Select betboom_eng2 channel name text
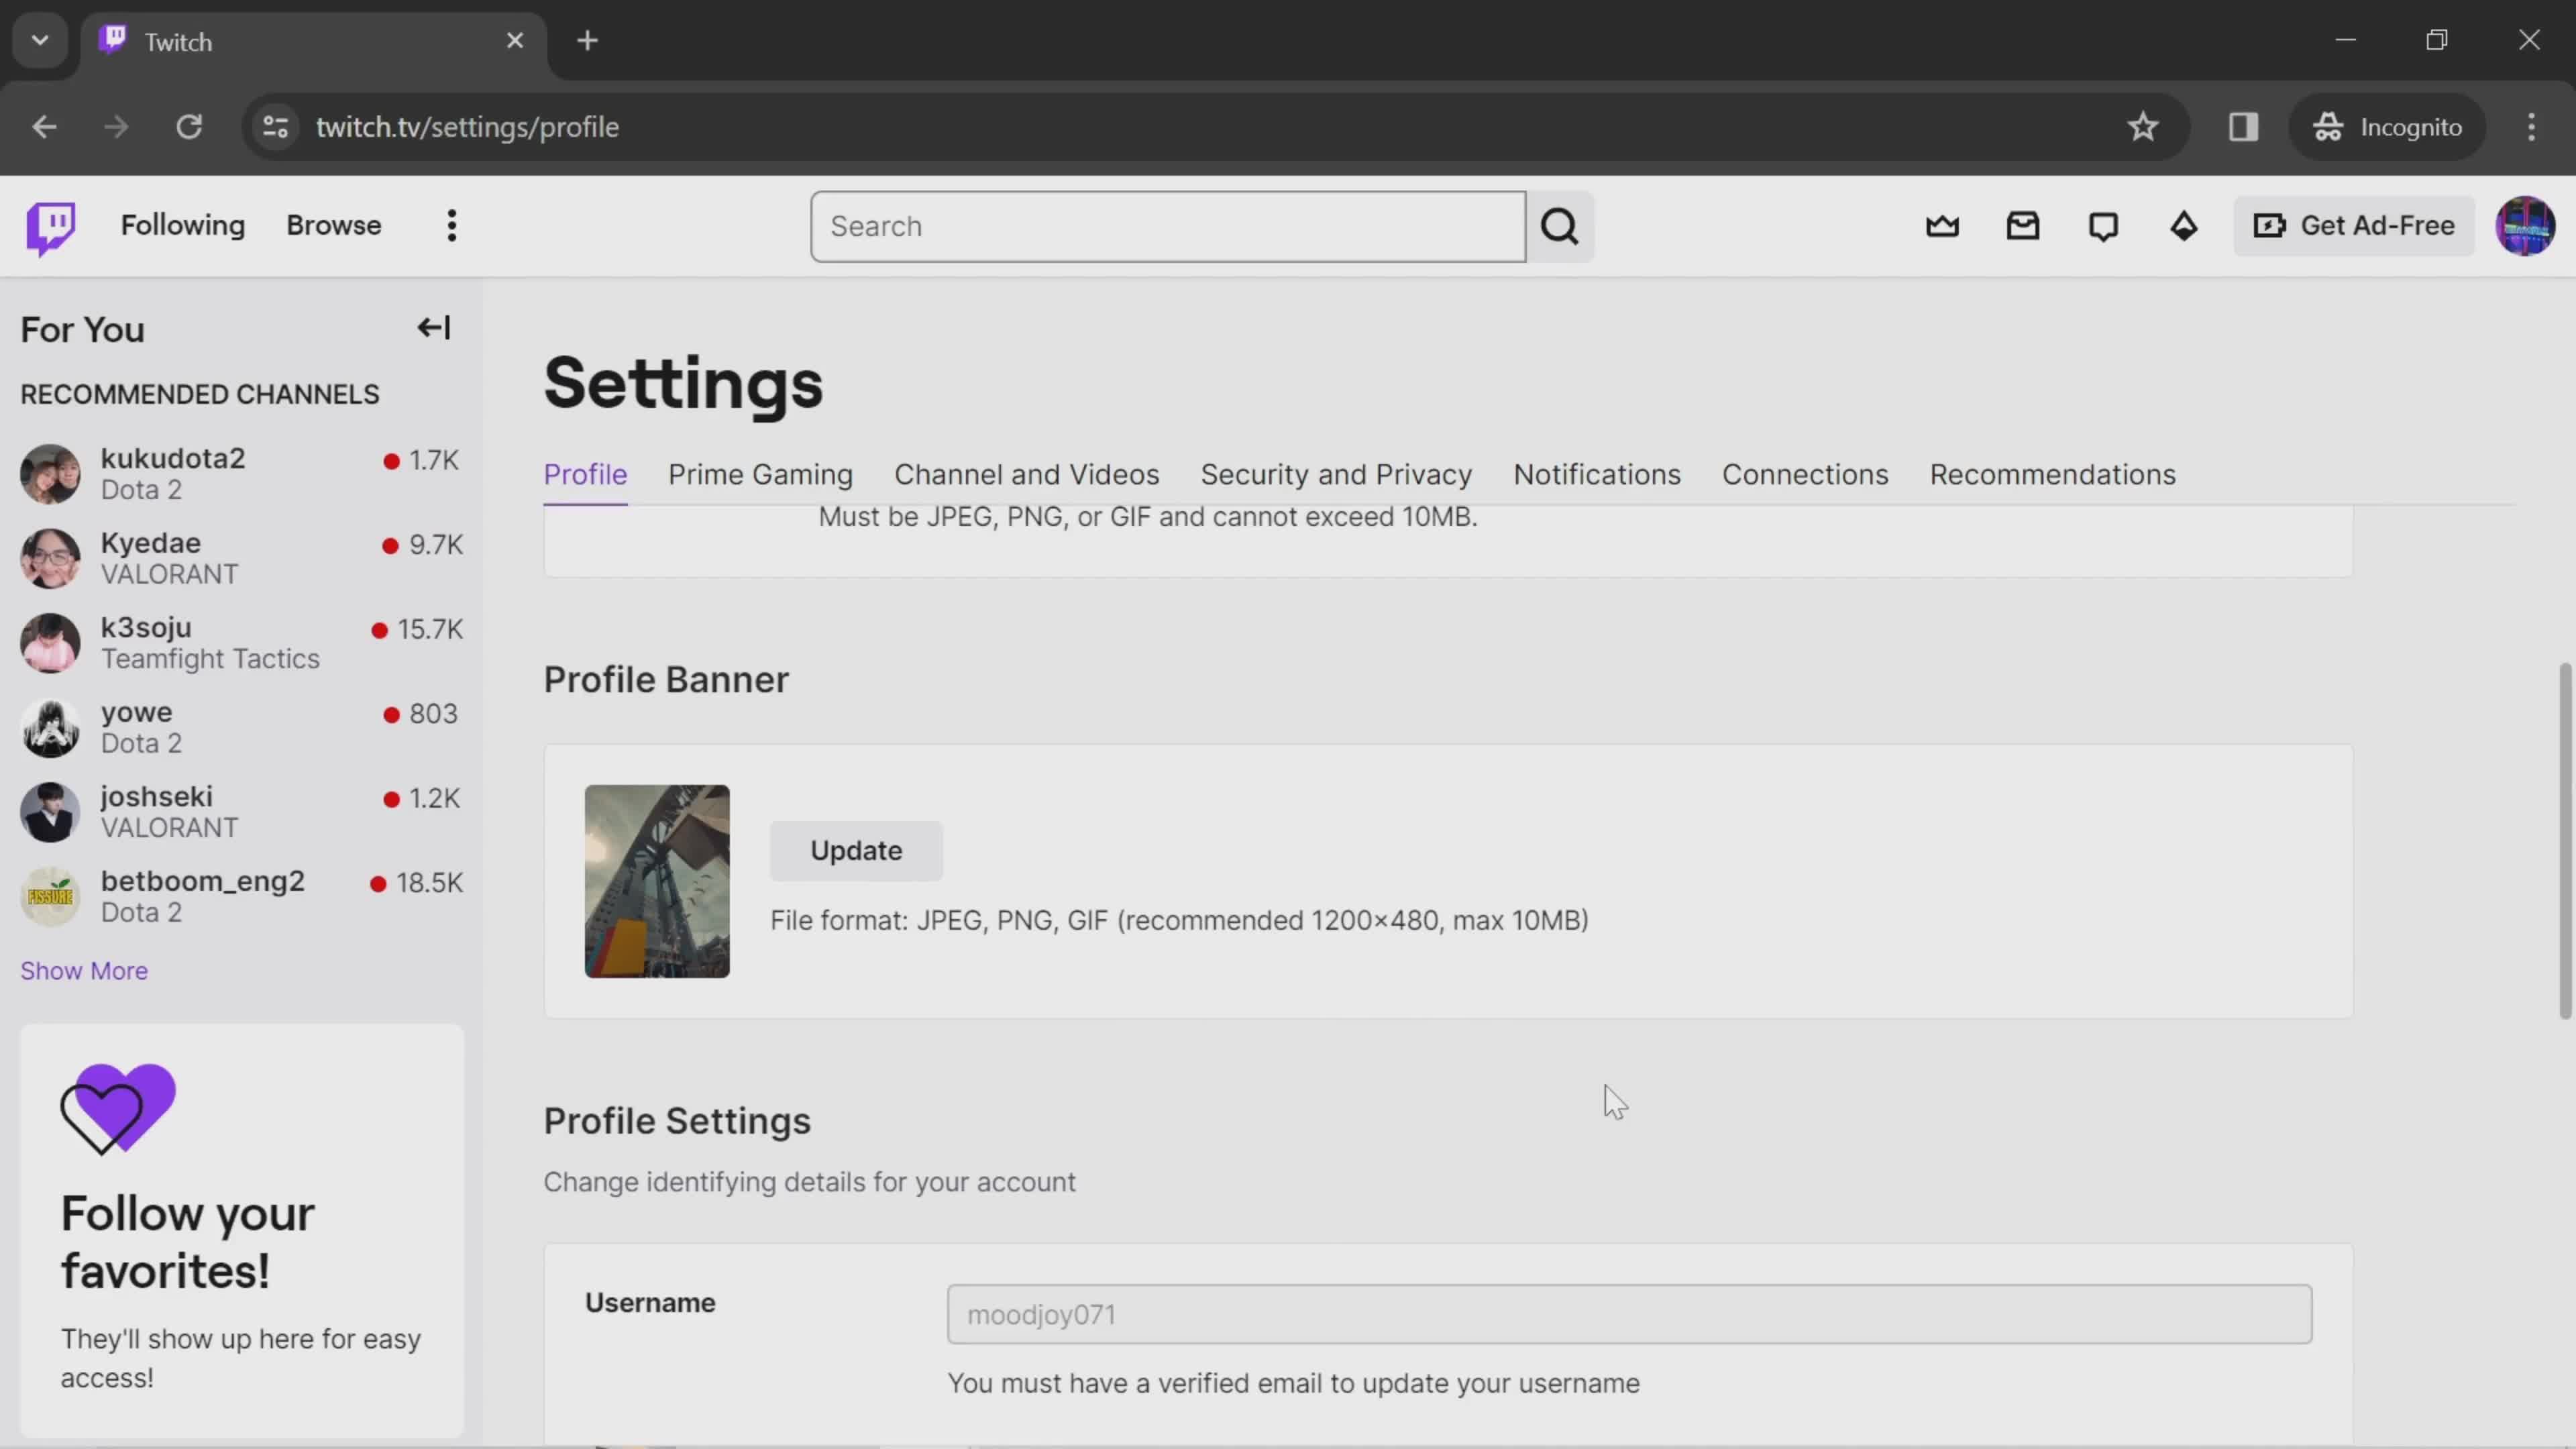 pyautogui.click(x=202, y=881)
